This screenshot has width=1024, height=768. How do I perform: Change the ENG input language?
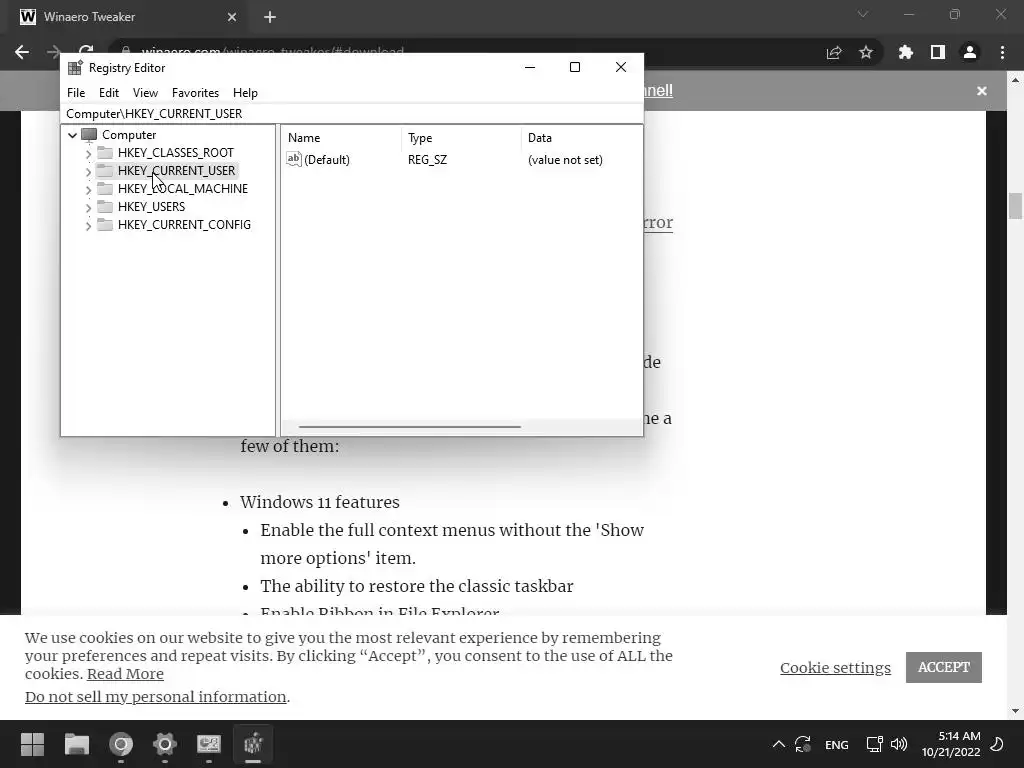pyautogui.click(x=837, y=744)
